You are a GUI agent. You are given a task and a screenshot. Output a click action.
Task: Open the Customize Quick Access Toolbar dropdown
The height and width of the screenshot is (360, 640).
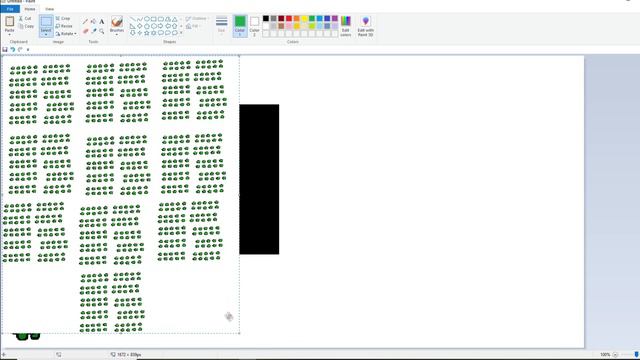click(28, 50)
